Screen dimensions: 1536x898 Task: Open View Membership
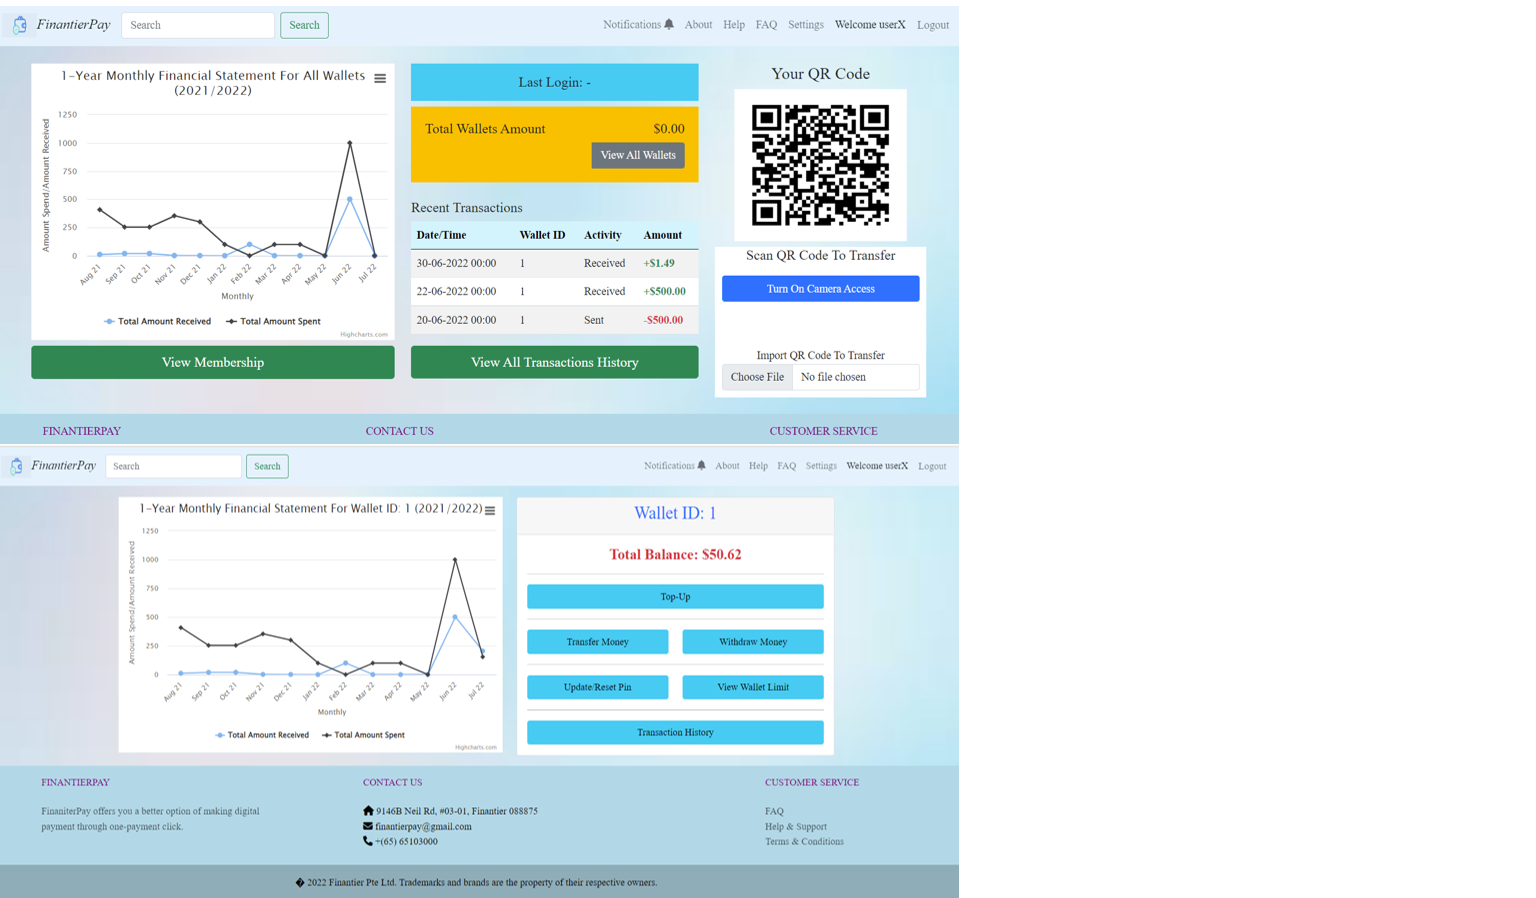click(x=213, y=362)
